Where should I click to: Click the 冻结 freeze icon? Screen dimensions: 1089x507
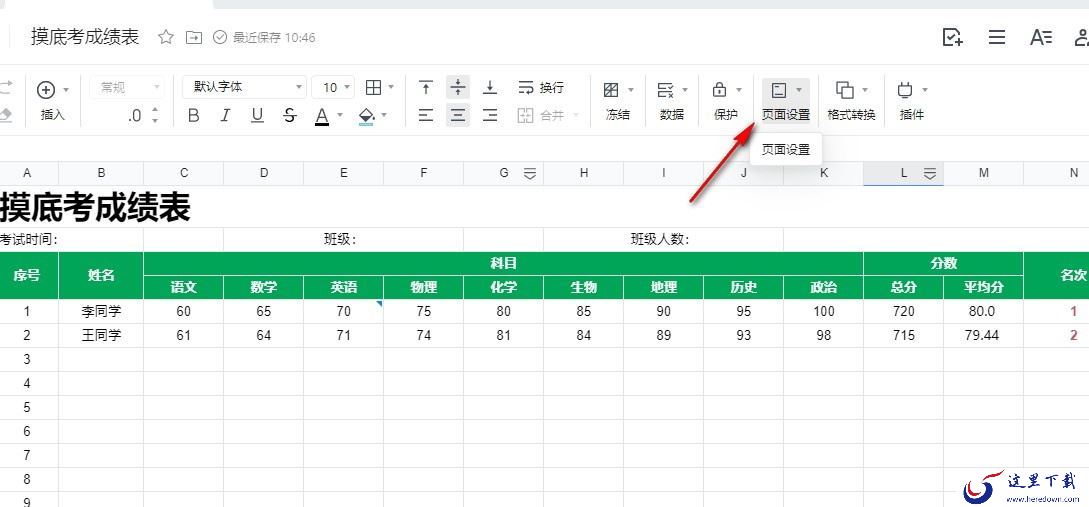[611, 90]
